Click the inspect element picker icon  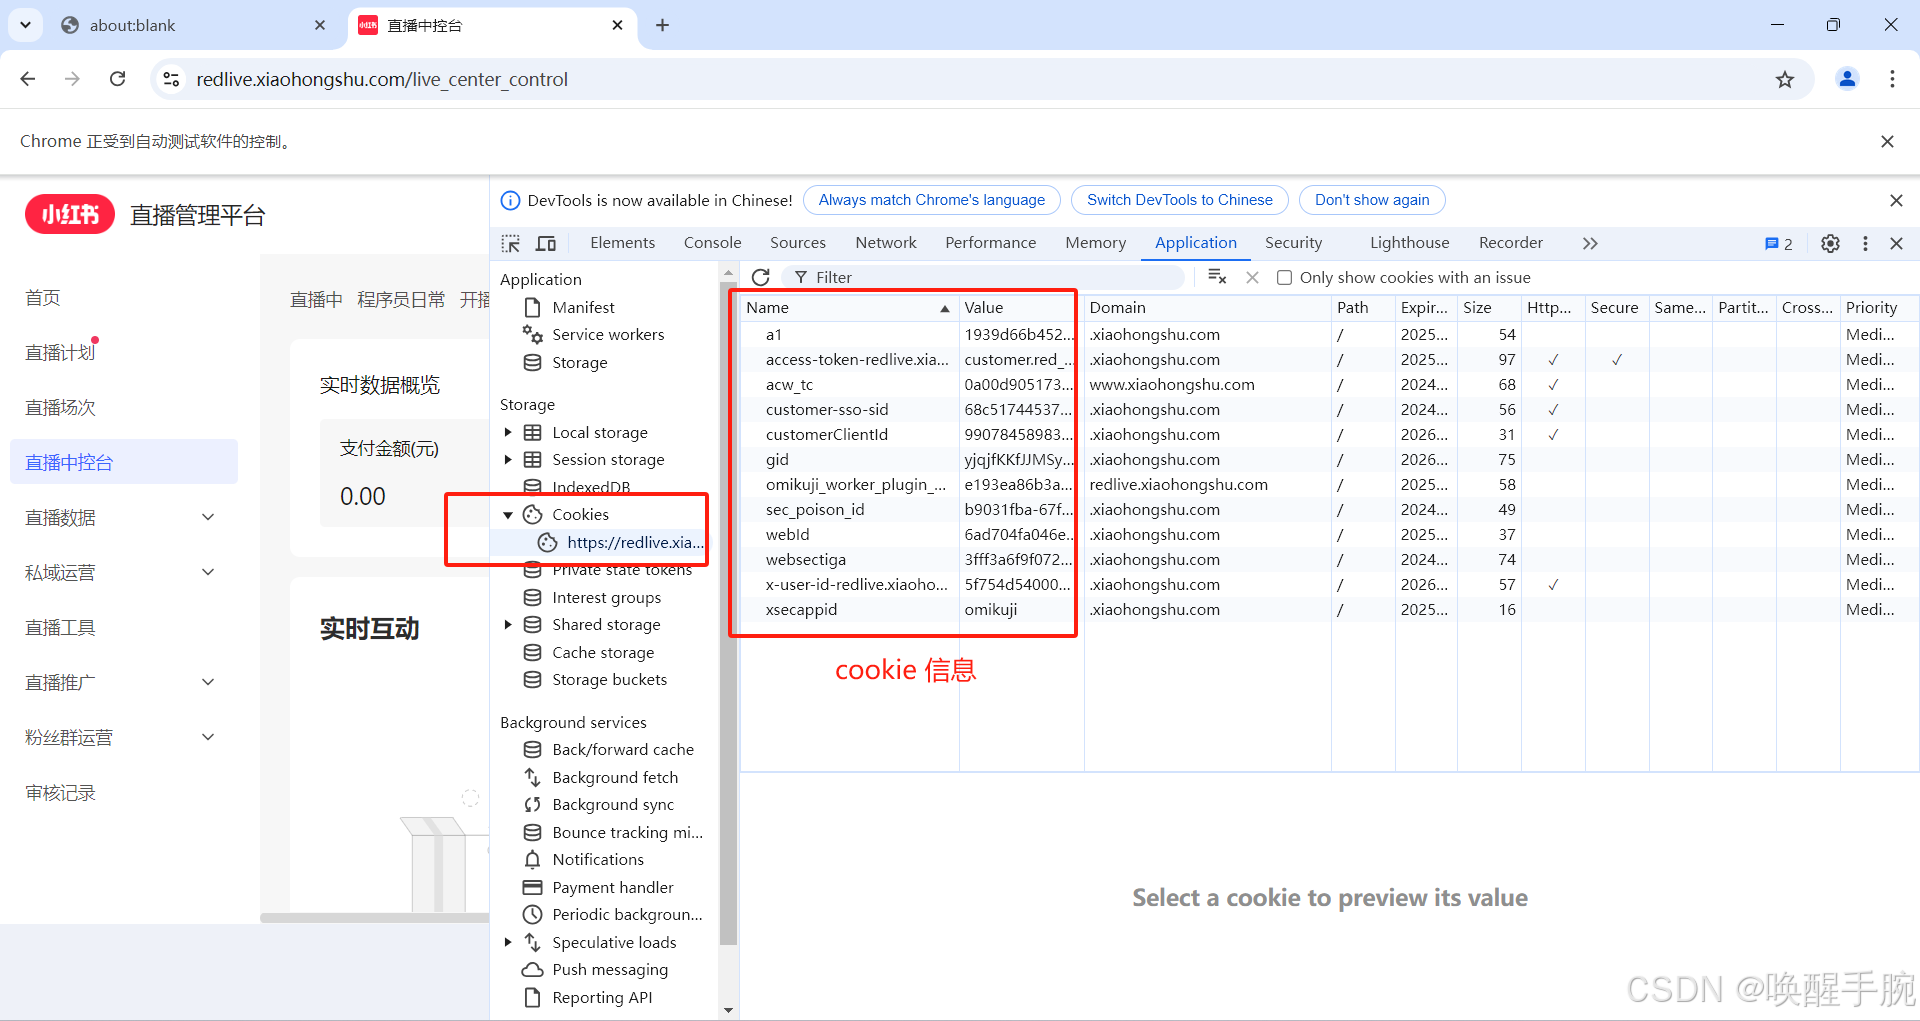click(x=511, y=243)
